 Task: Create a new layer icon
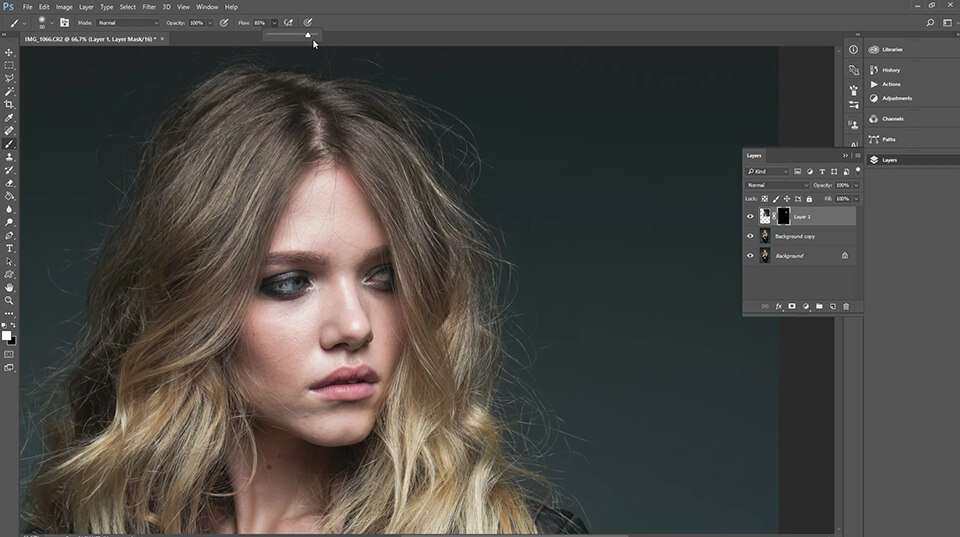[833, 306]
